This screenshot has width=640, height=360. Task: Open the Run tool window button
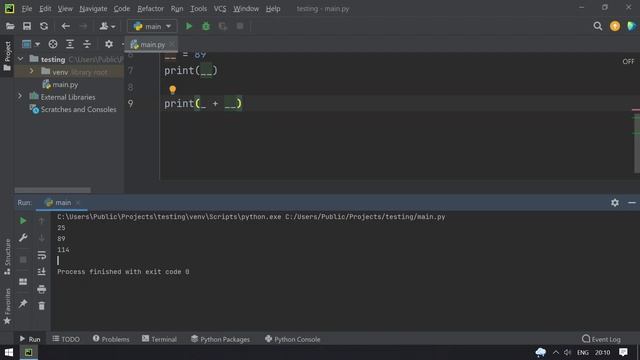30,339
